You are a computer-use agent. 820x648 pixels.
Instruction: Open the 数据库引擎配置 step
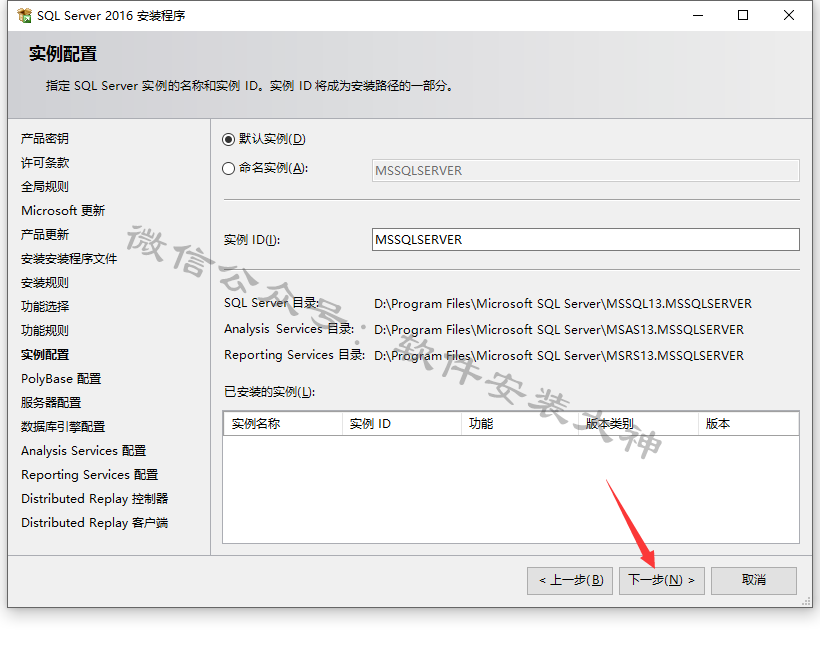coord(63,427)
